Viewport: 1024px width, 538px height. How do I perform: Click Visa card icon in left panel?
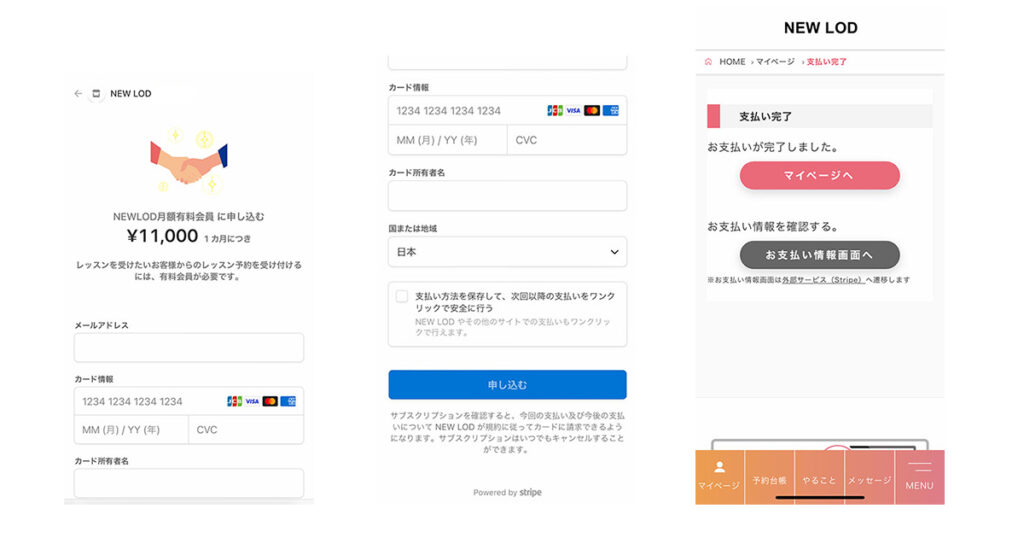[x=252, y=401]
